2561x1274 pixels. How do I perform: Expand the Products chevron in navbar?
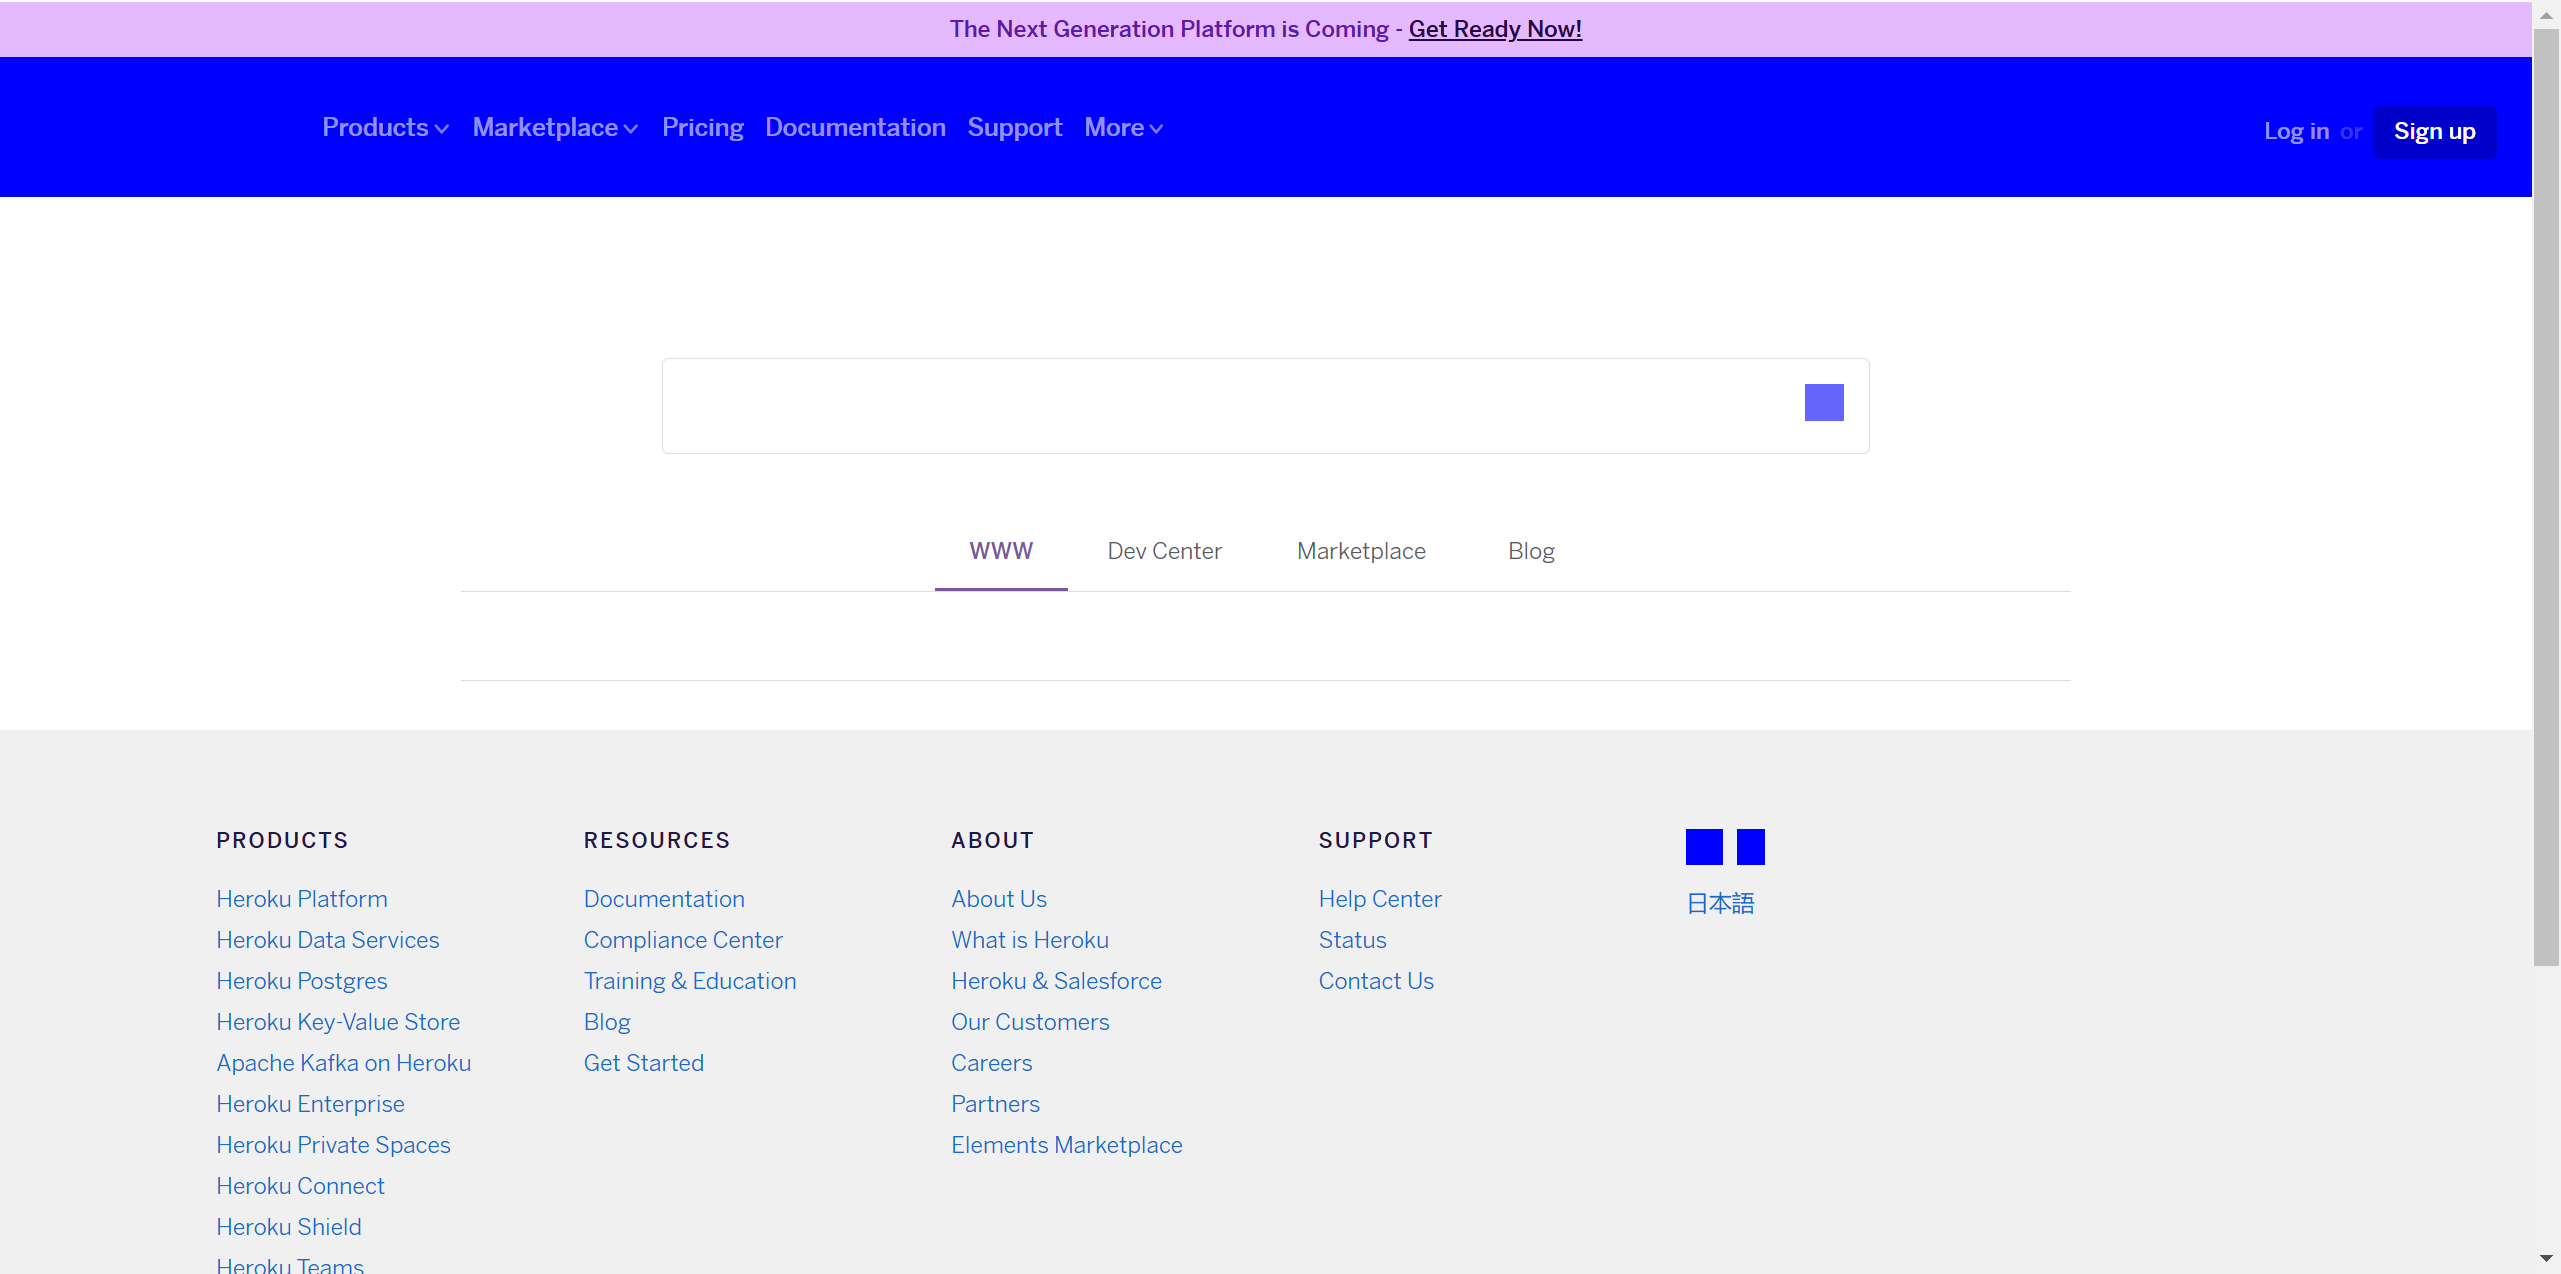(441, 129)
